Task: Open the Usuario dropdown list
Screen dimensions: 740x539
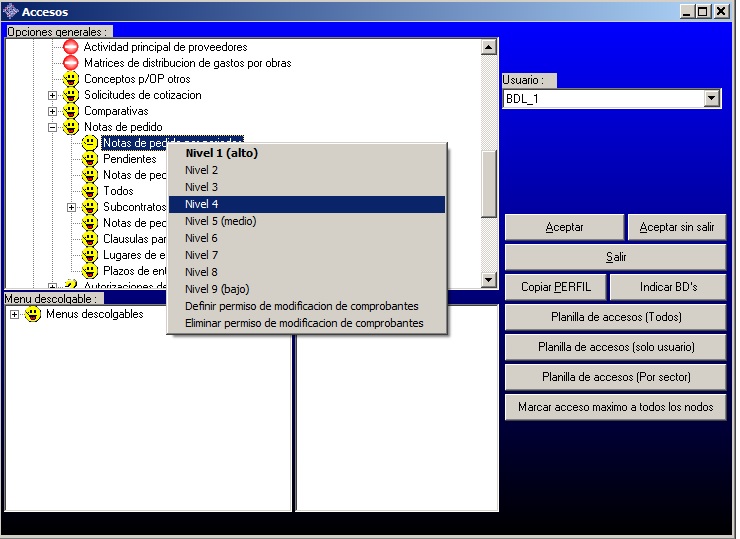Action: click(x=711, y=98)
